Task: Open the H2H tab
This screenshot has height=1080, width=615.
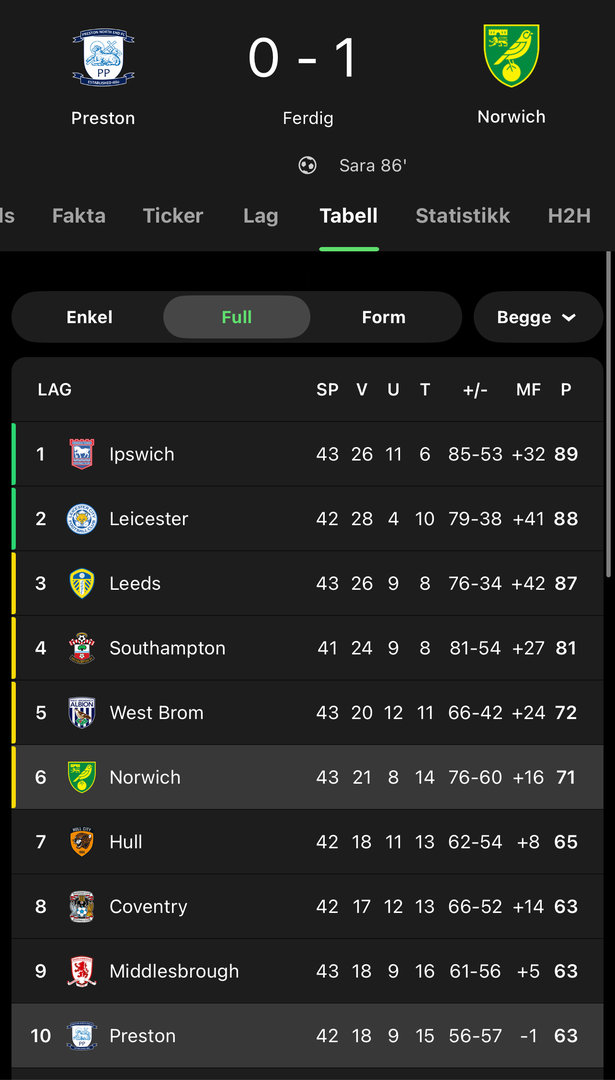Action: point(569,216)
